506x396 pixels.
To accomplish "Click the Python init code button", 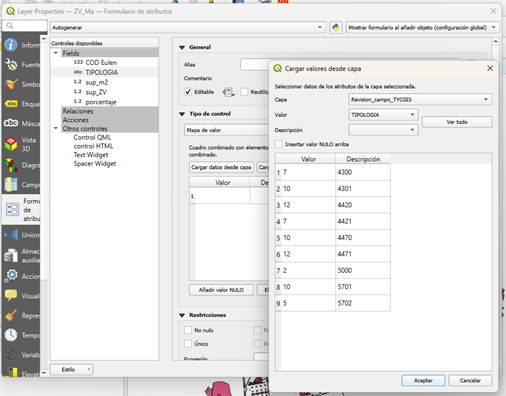I will coord(336,27).
